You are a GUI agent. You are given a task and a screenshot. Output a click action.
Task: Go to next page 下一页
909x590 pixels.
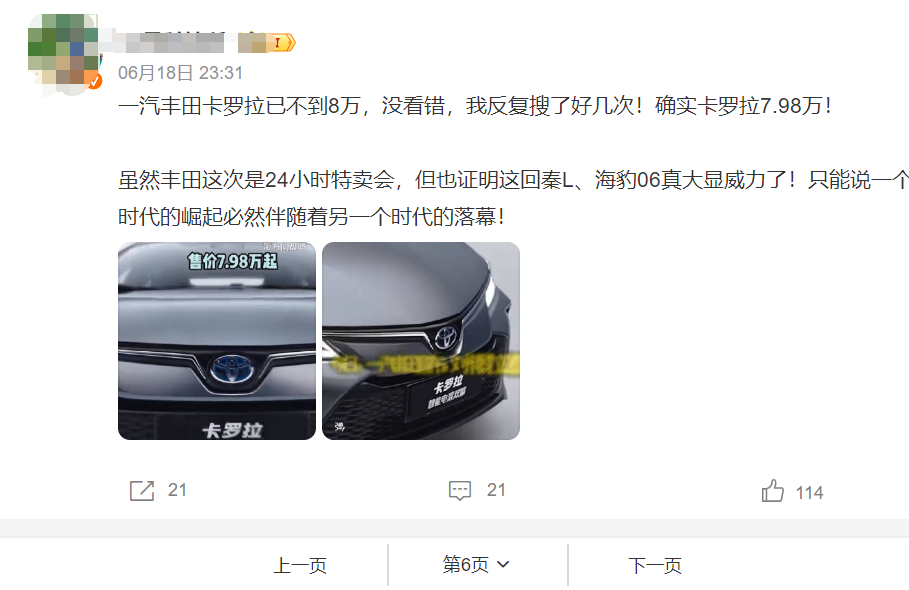[x=655, y=565]
